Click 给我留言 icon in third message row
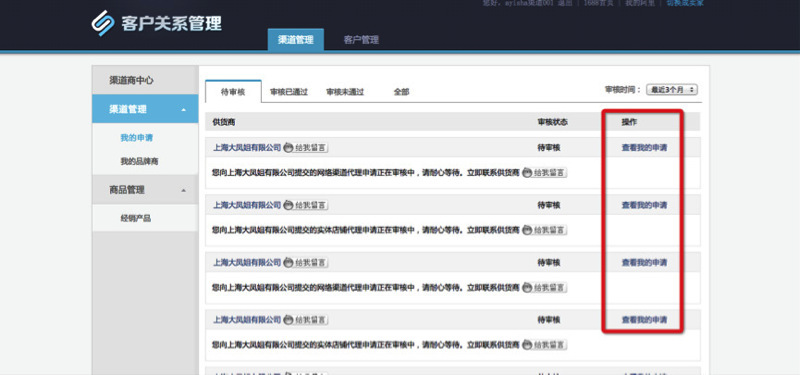This screenshot has width=800, height=375. [x=545, y=288]
